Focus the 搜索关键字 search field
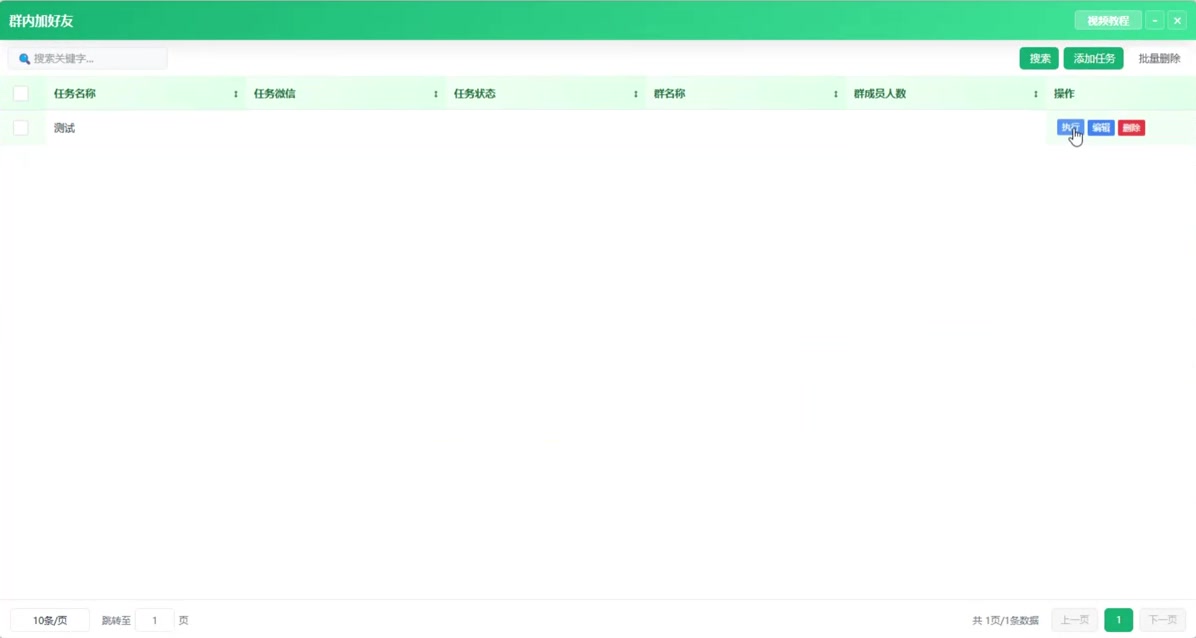The image size is (1196, 638). point(88,58)
